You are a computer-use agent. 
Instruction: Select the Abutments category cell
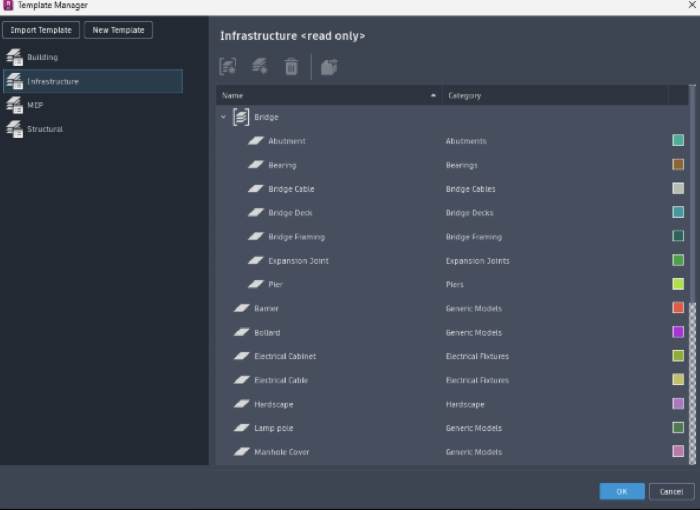coord(466,141)
